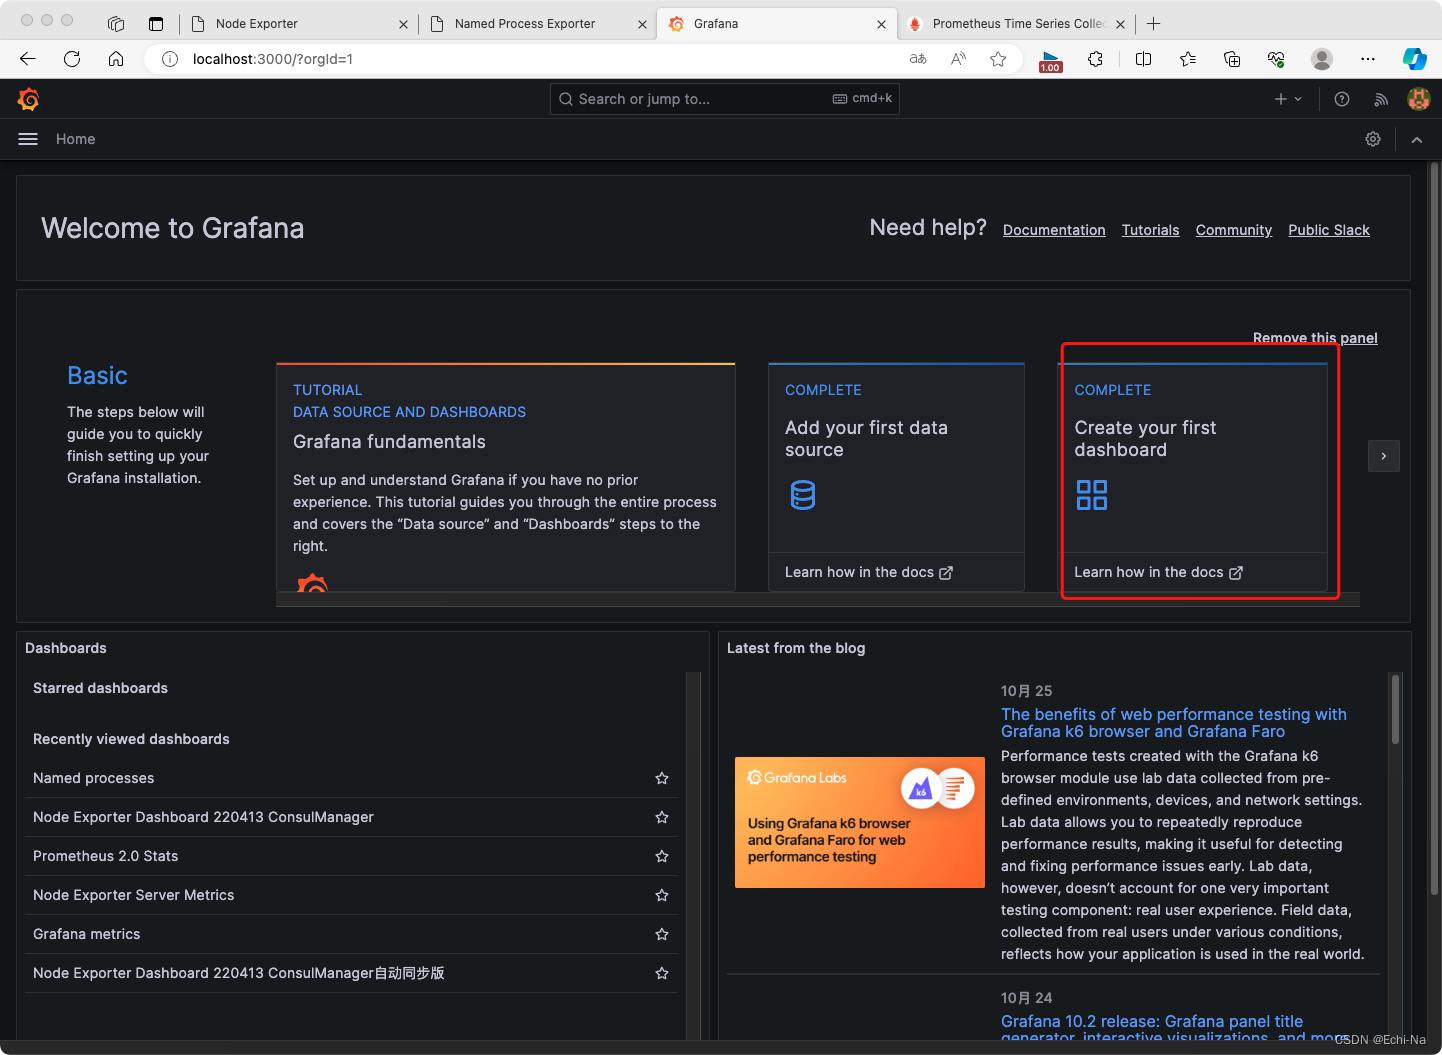The image size is (1442, 1055).
Task: Open the tab actions menu icon
Action: tap(155, 23)
